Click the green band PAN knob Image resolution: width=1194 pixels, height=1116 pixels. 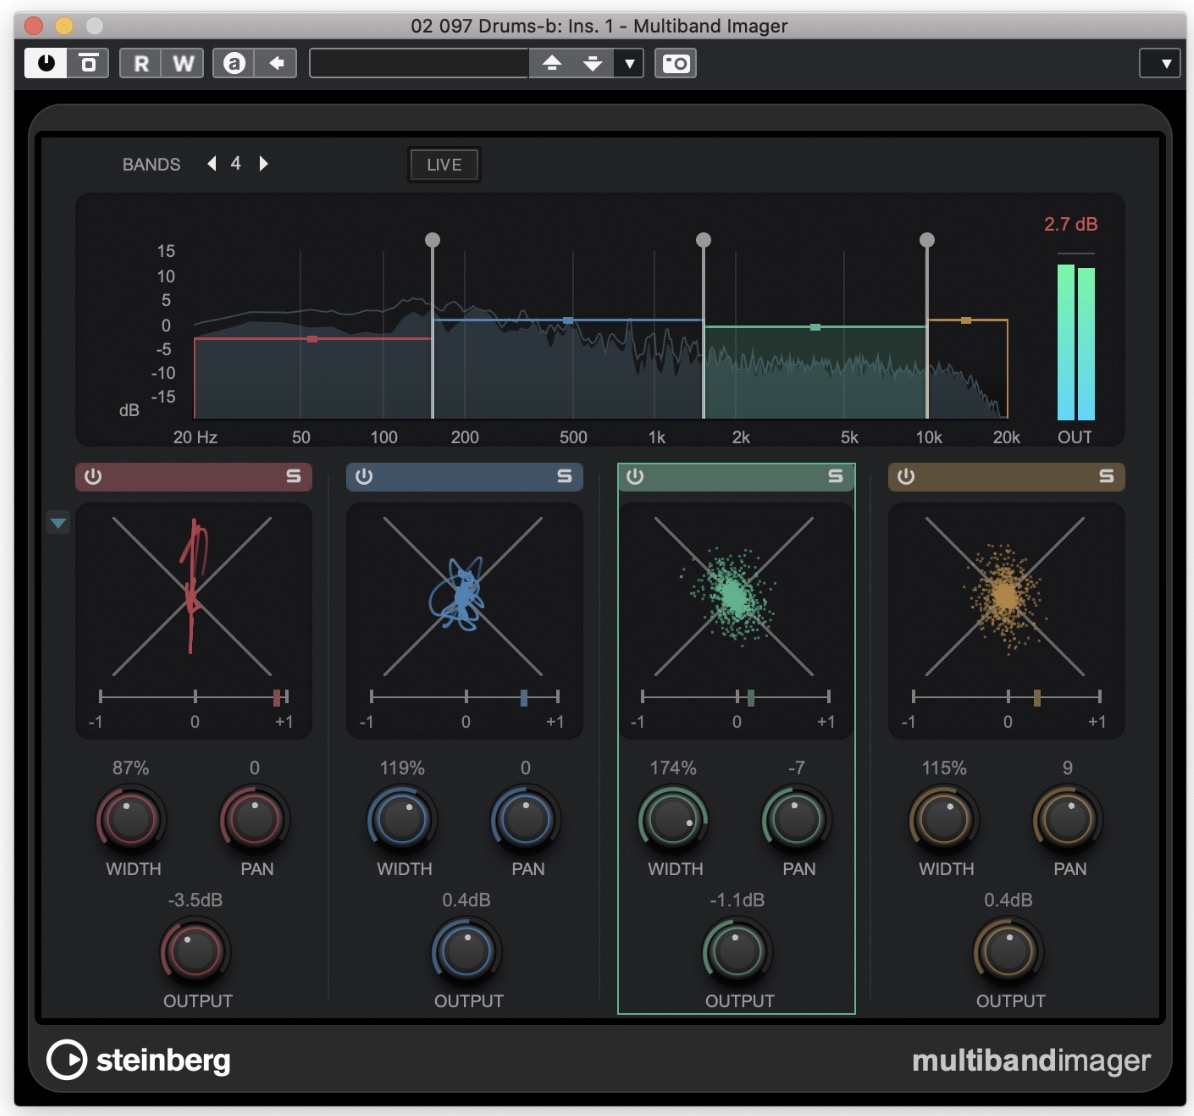[x=796, y=820]
